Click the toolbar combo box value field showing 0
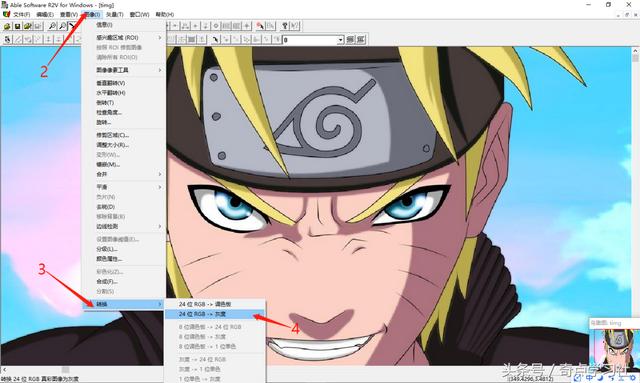The width and height of the screenshot is (640, 383). click(x=310, y=40)
